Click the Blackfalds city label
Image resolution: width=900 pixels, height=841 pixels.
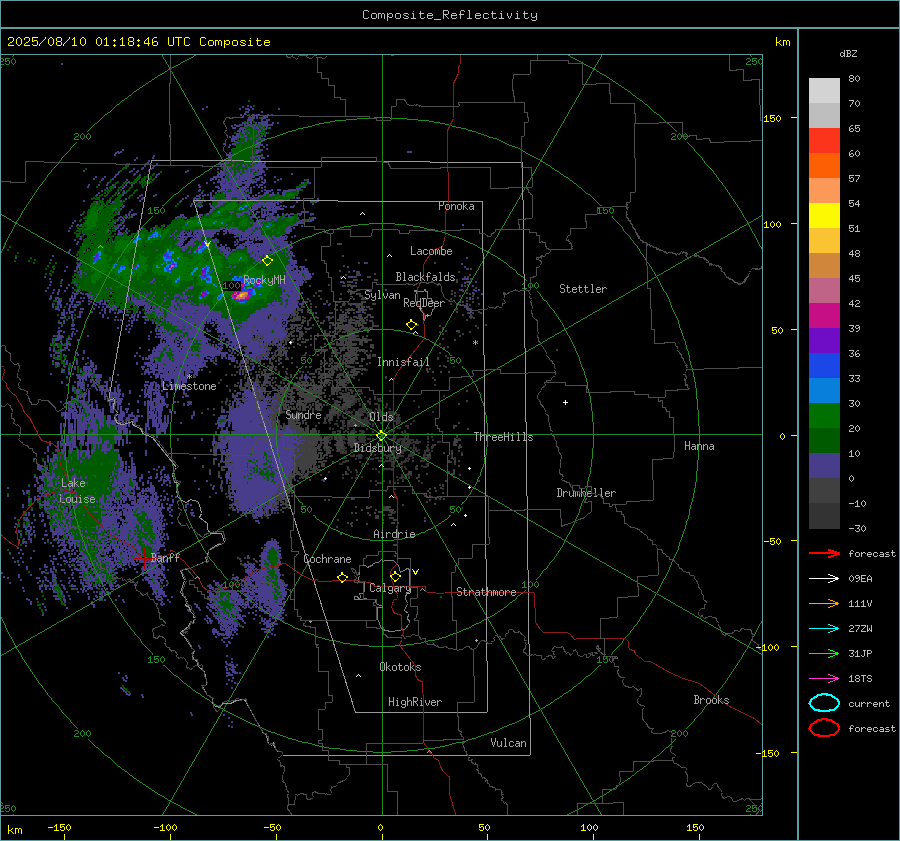[x=425, y=277]
